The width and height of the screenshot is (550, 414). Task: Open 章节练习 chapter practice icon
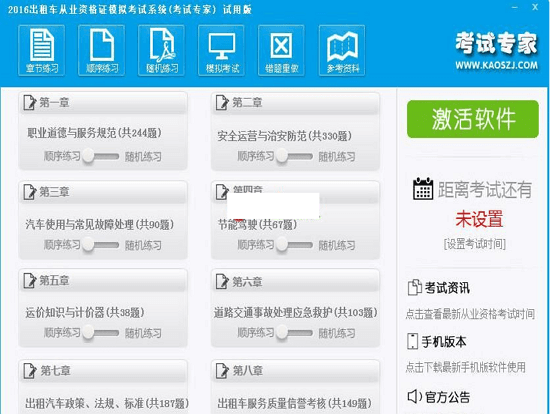click(41, 51)
